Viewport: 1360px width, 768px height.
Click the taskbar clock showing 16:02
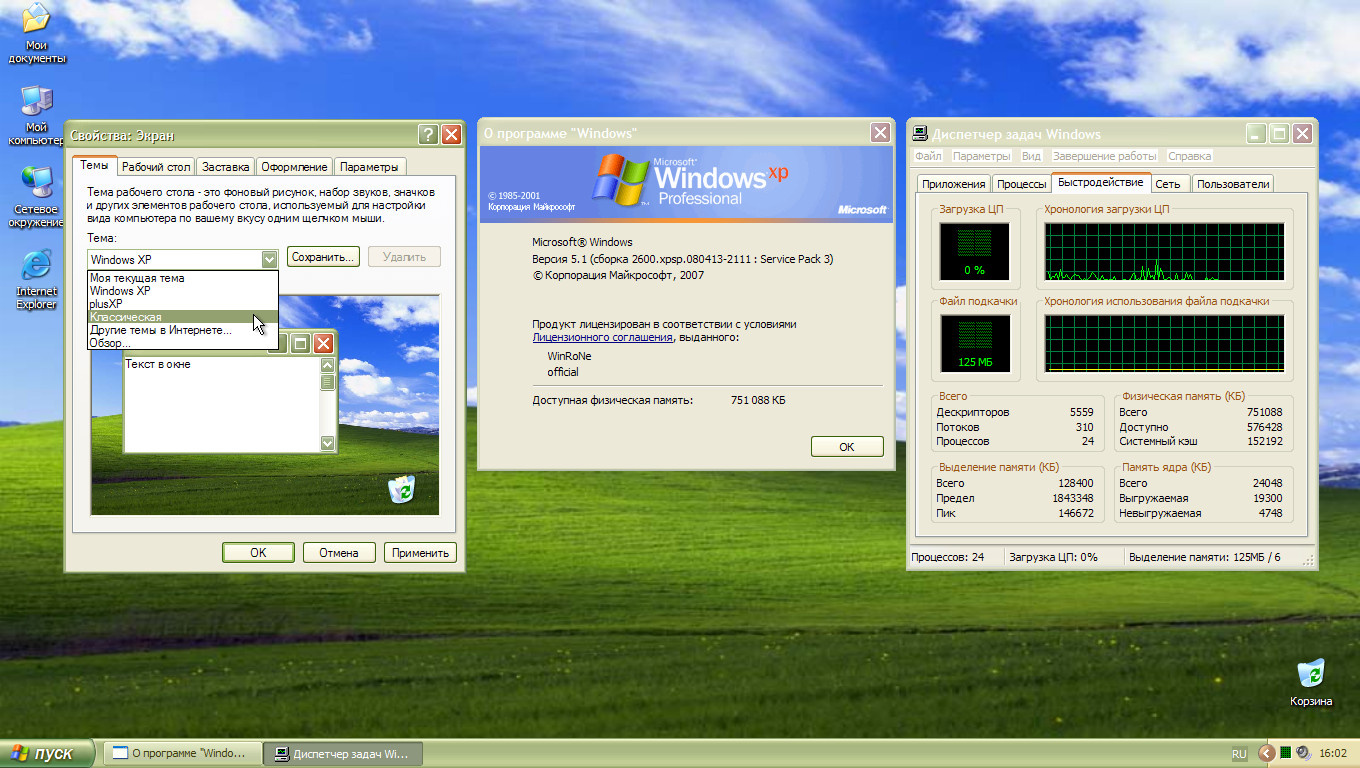point(1333,754)
